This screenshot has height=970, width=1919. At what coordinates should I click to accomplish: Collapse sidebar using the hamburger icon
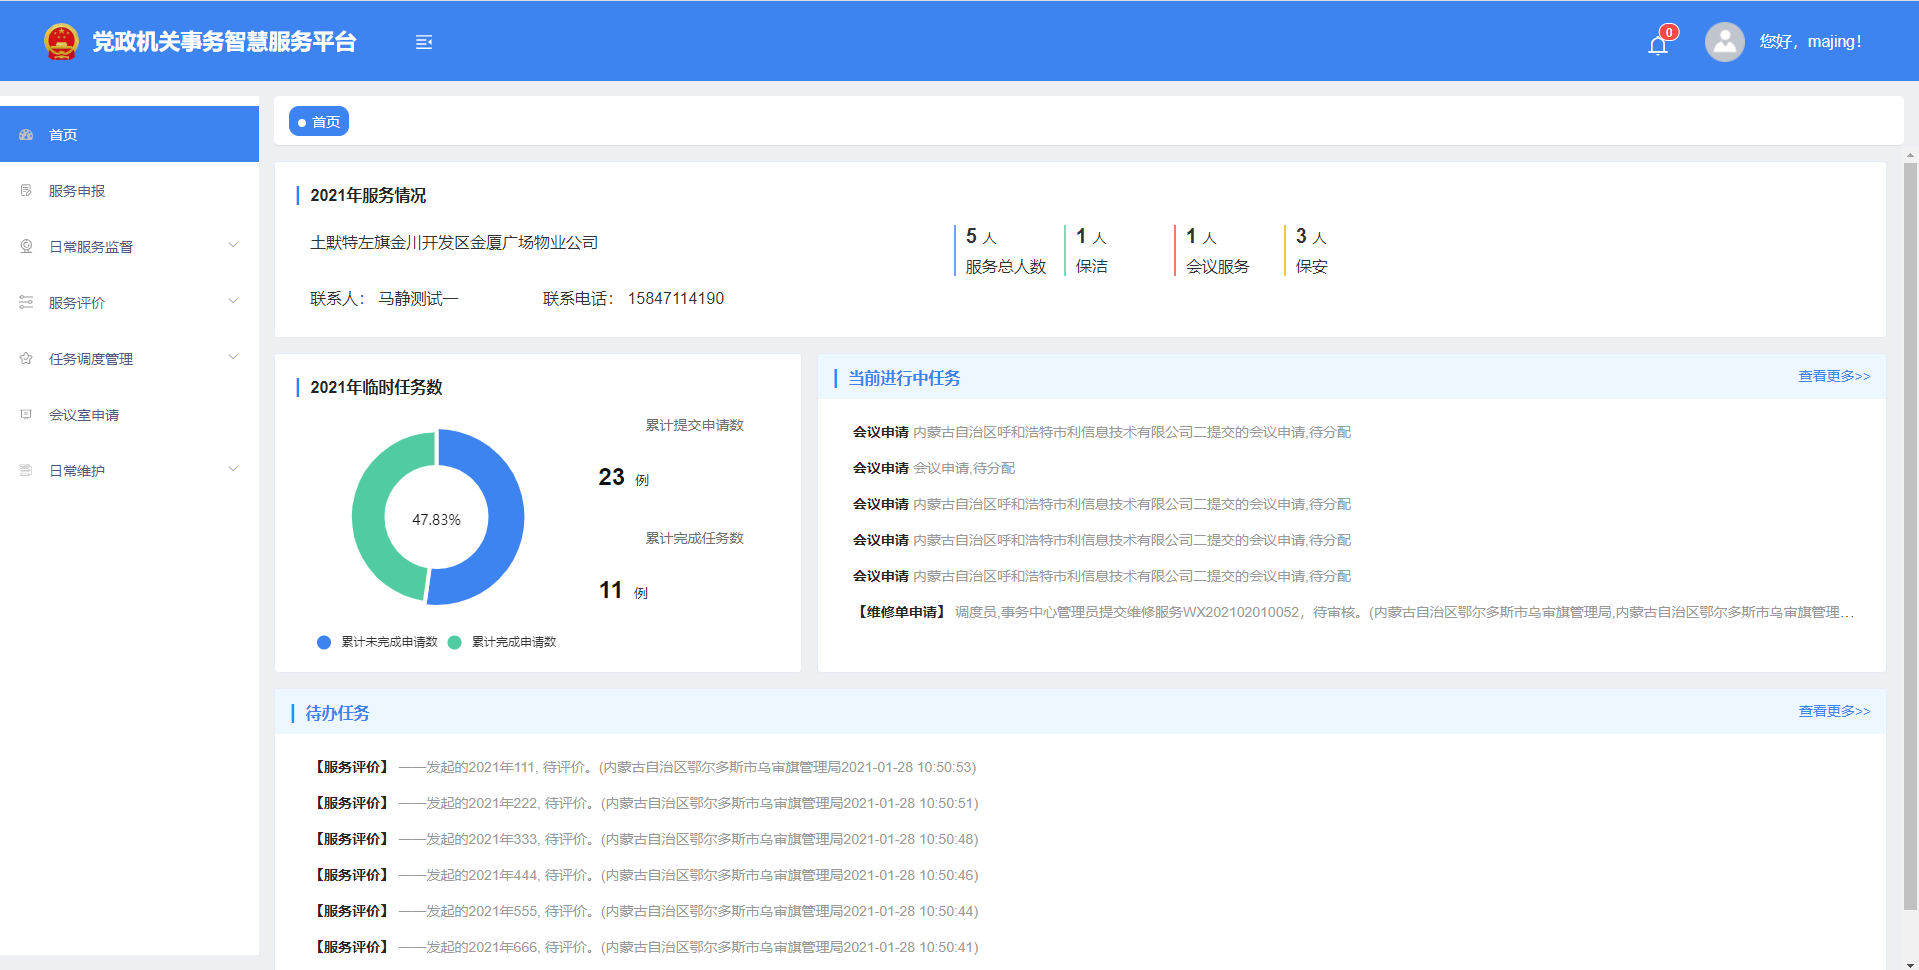click(x=424, y=42)
